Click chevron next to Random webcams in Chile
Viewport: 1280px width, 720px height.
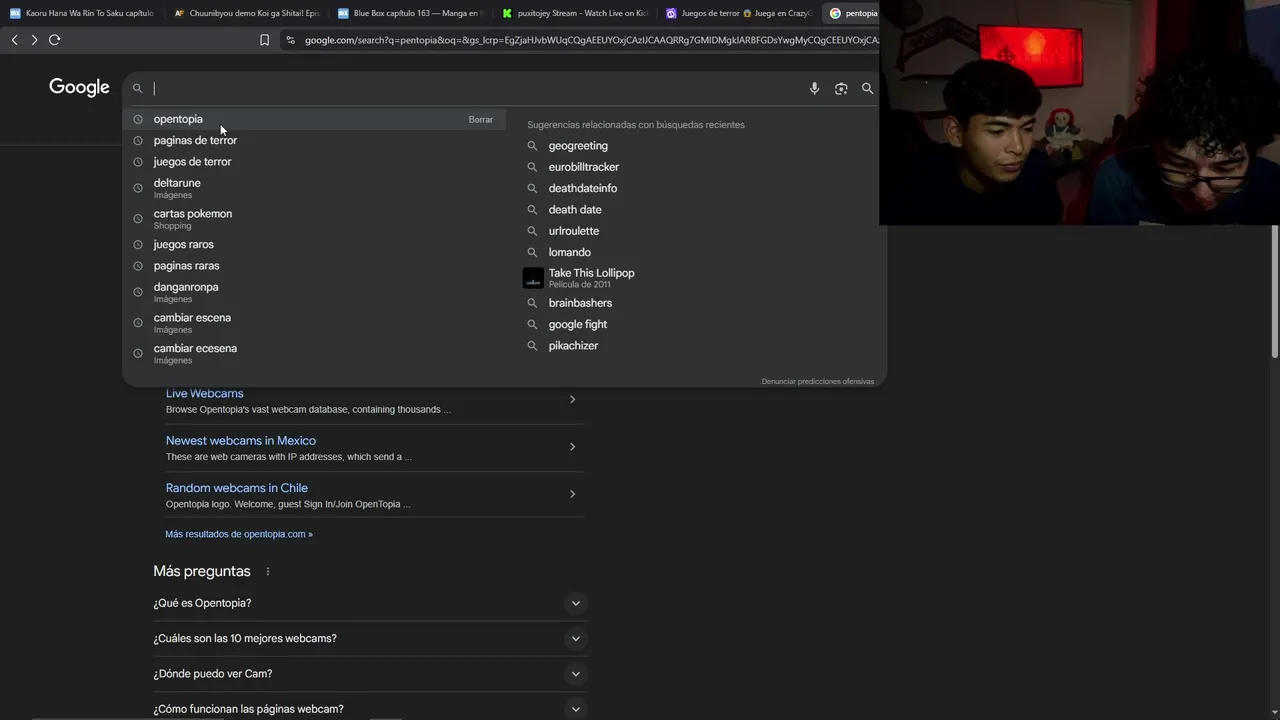[572, 494]
